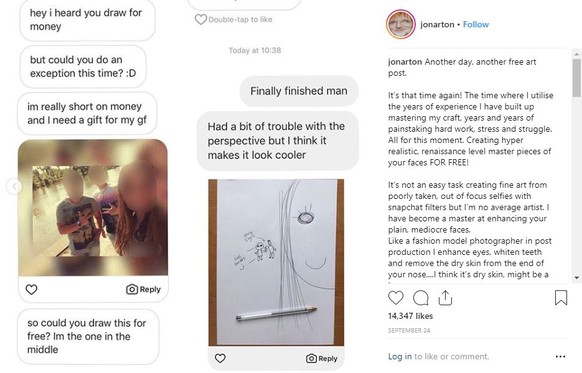Viewport: 582px width, 373px height.
Task: Go to previous image with left arrow
Action: pyautogui.click(x=14, y=186)
